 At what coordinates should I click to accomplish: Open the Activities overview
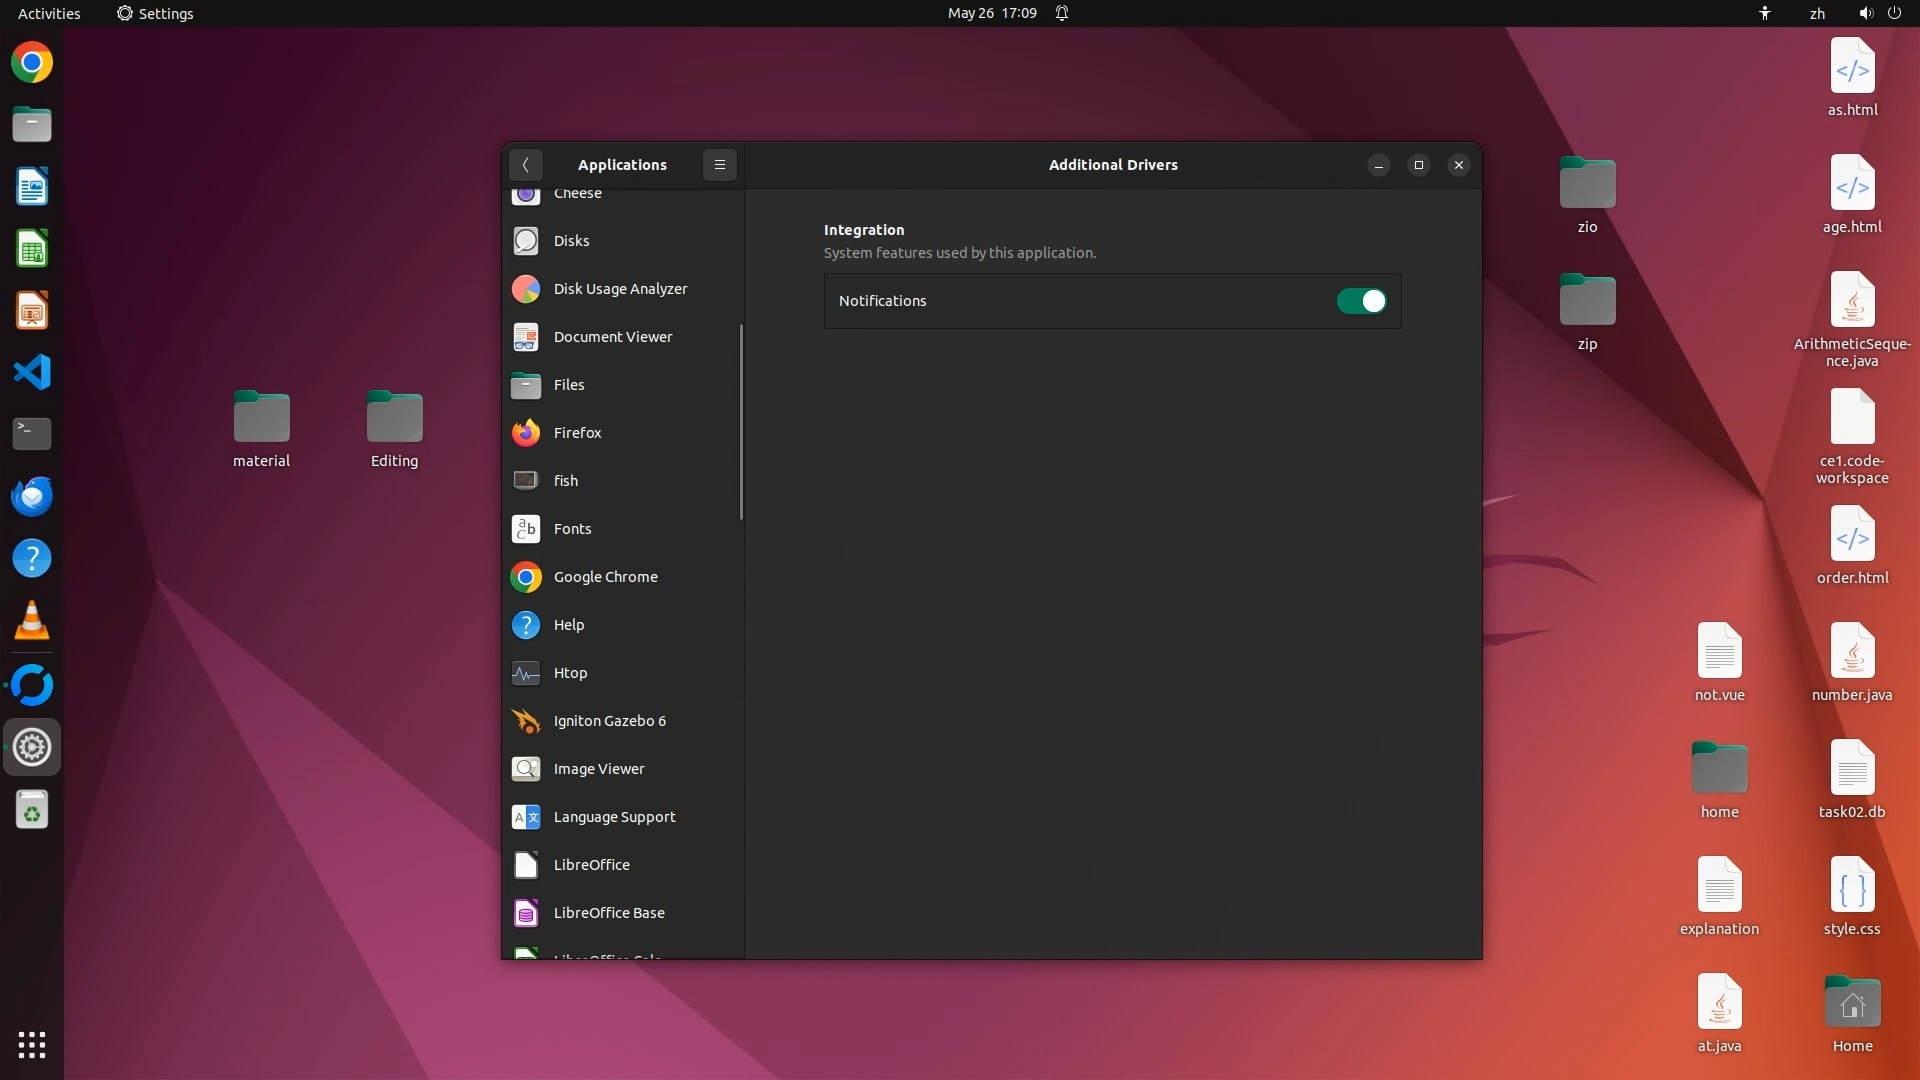(49, 13)
